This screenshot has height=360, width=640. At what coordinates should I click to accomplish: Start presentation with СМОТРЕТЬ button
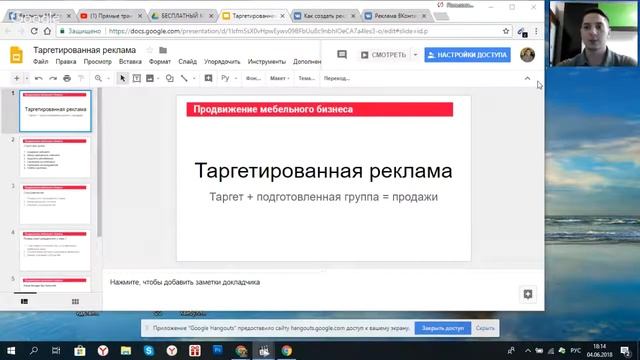383,55
